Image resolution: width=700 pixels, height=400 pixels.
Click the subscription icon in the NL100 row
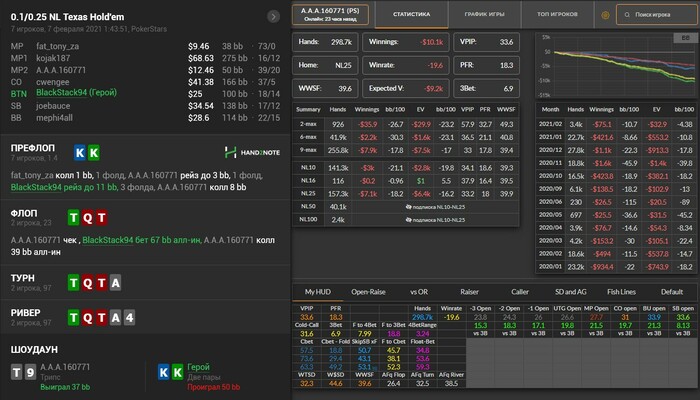[x=408, y=220]
